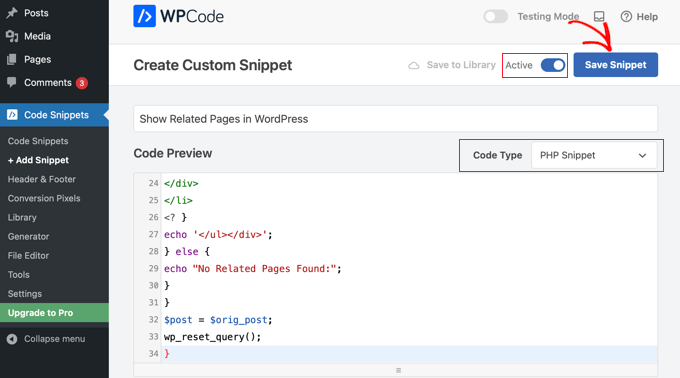Click the wp_reset_query(); code line
The width and height of the screenshot is (680, 378).
tap(212, 337)
